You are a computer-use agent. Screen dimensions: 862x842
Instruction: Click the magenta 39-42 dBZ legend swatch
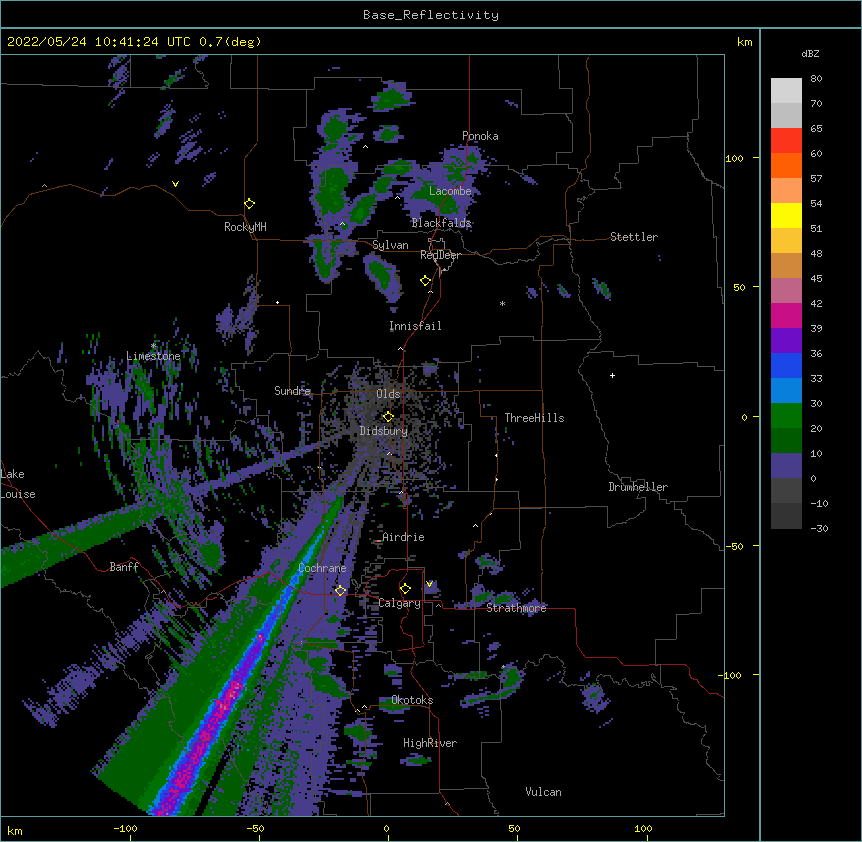[x=786, y=315]
